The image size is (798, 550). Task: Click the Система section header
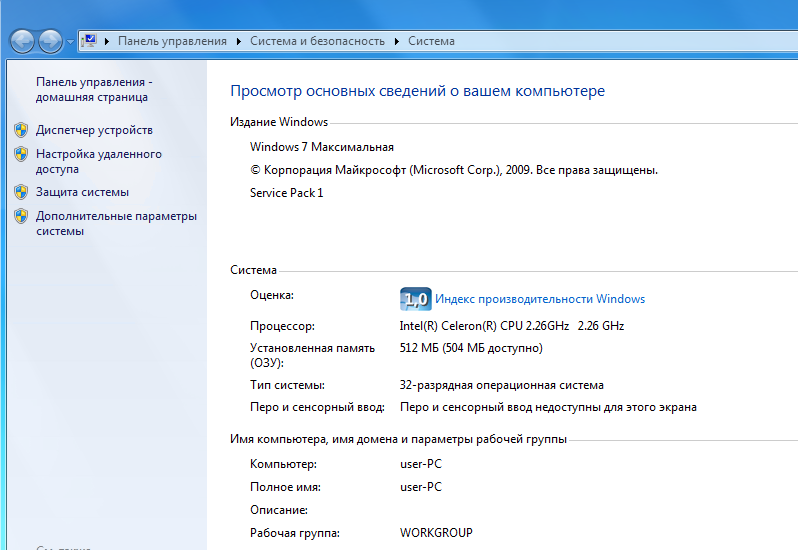coord(253,270)
